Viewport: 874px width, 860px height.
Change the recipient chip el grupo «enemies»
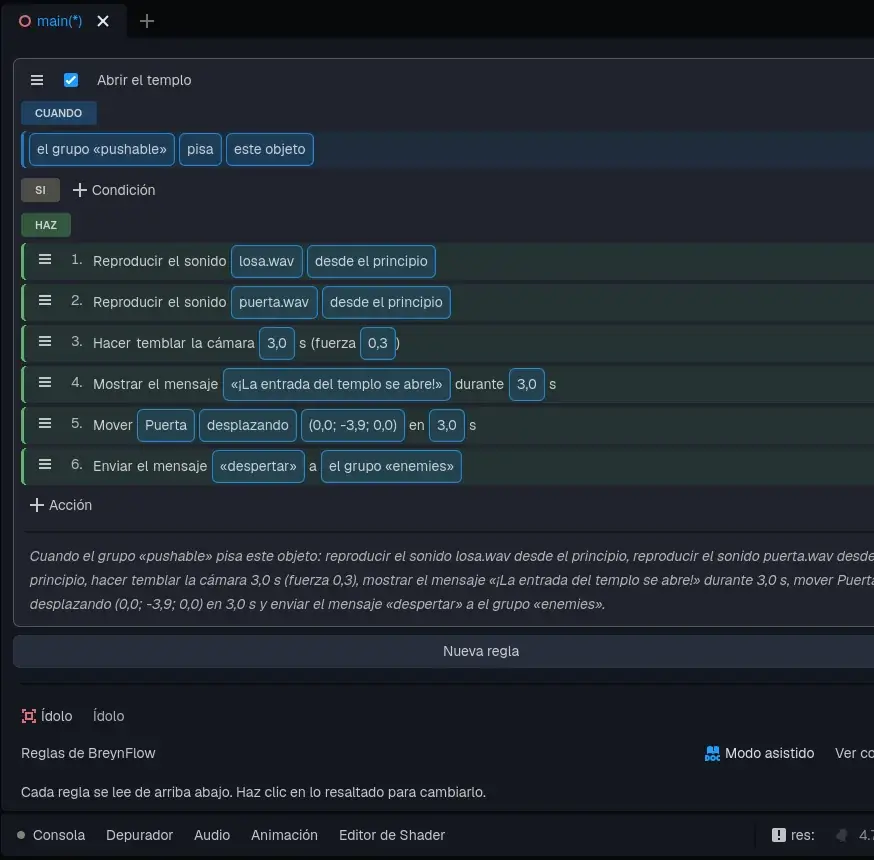pos(391,467)
